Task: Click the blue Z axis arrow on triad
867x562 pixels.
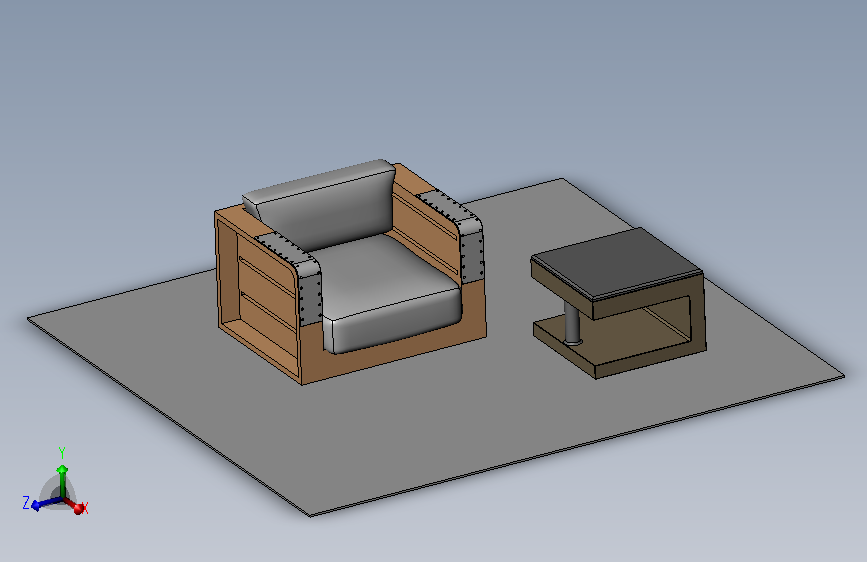Action: 43,504
